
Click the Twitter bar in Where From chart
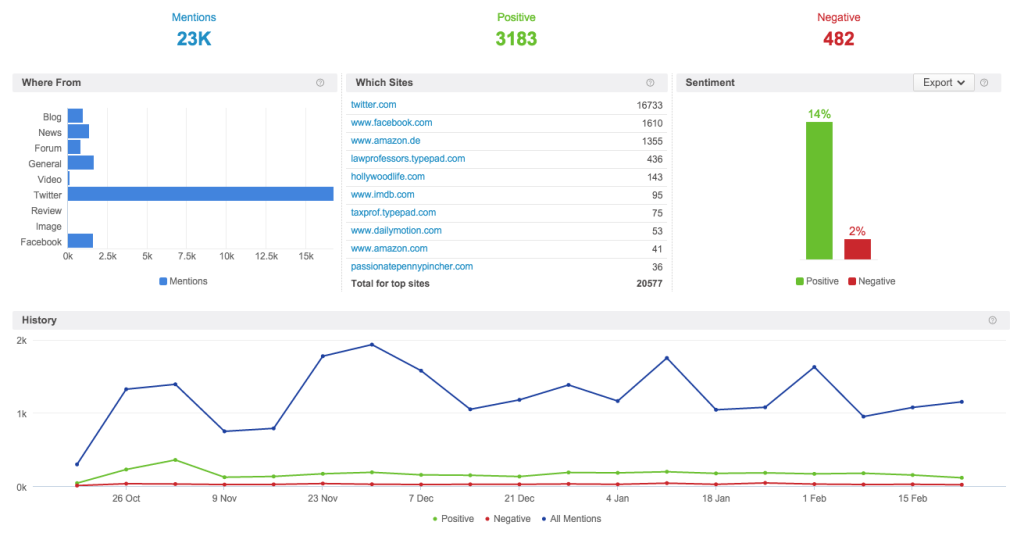[x=200, y=194]
